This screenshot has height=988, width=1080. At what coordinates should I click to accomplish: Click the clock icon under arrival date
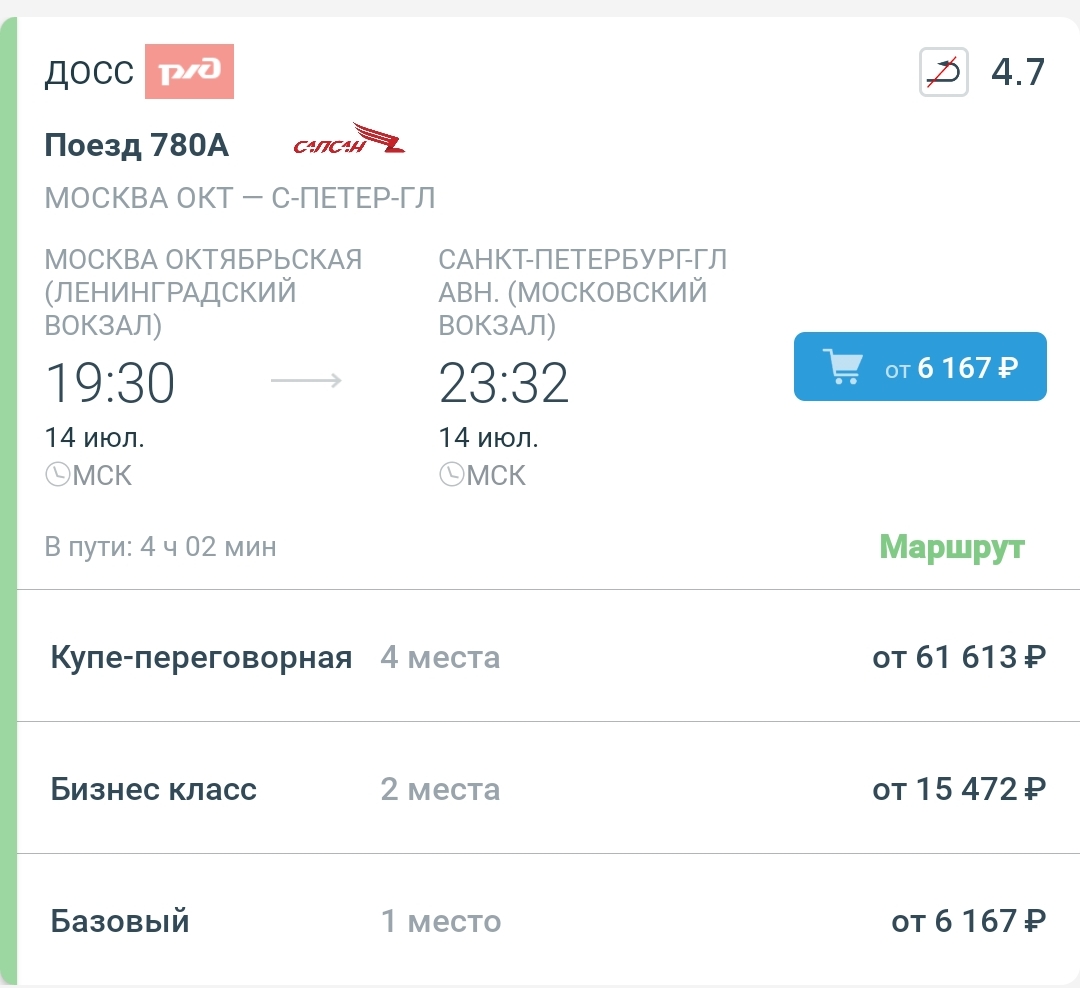coord(451,474)
